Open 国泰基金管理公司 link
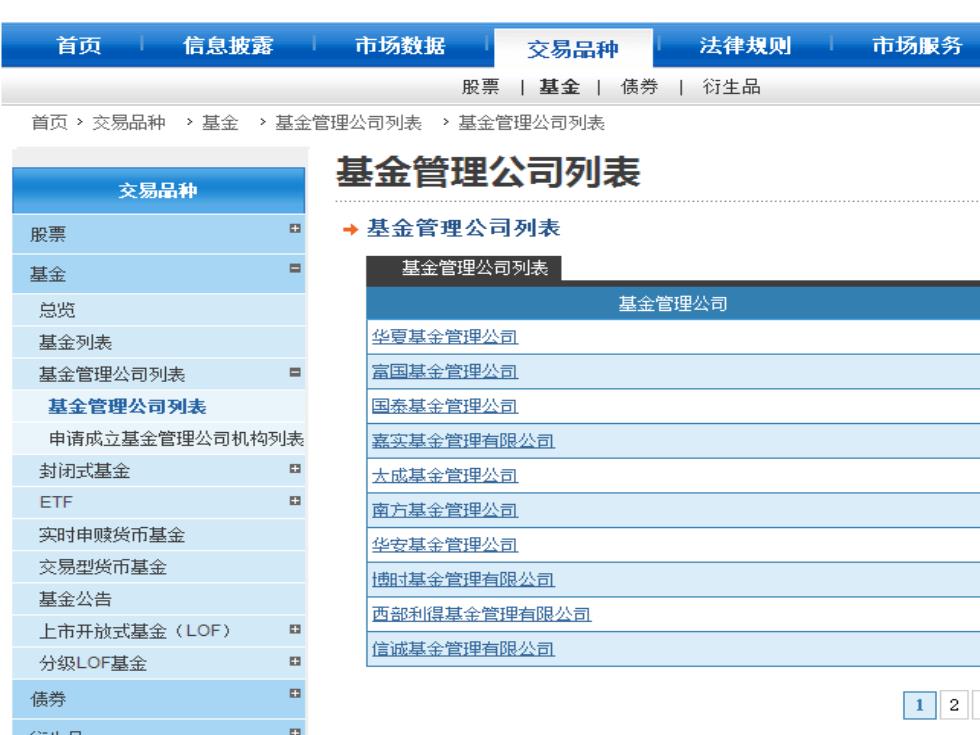Viewport: 980px width, 735px height. pos(444,406)
